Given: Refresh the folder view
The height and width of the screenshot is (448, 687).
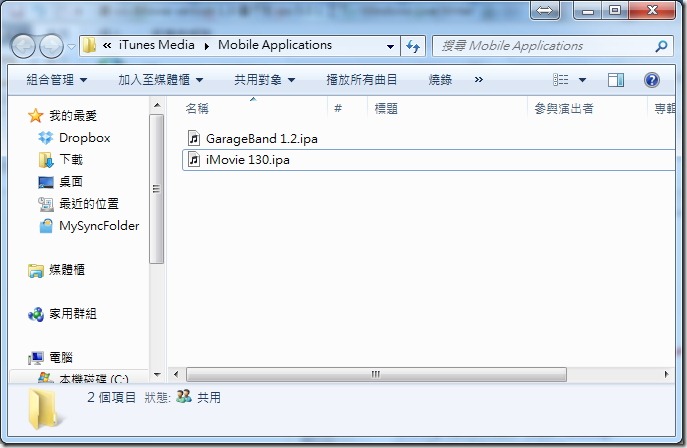Looking at the screenshot, I should (413, 46).
